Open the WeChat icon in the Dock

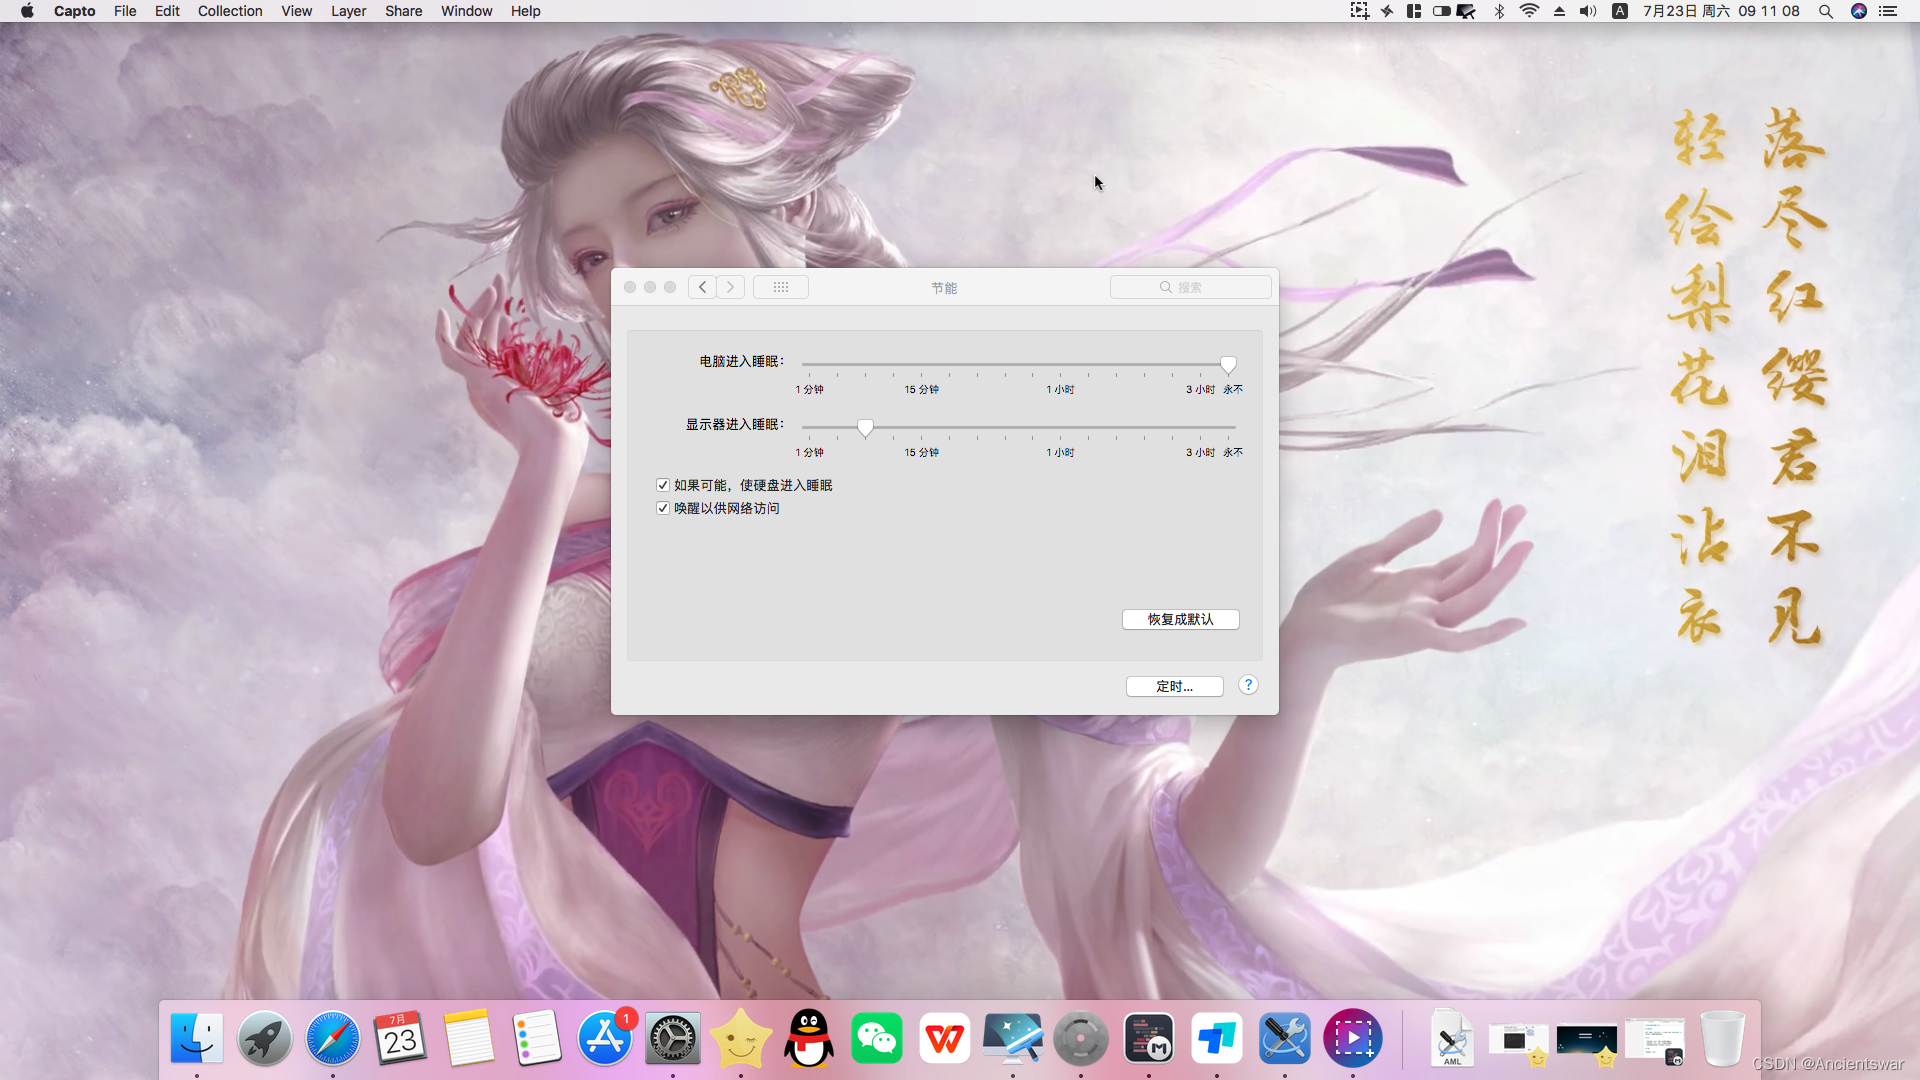point(876,1038)
